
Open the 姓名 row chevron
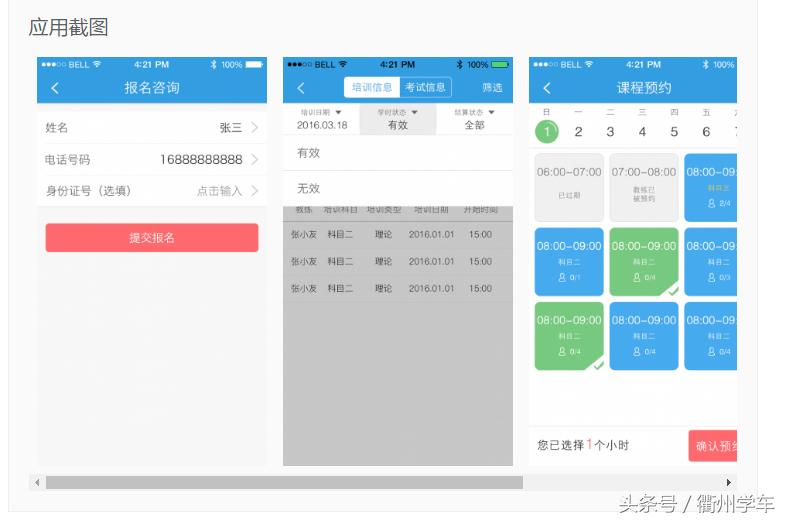[254, 127]
